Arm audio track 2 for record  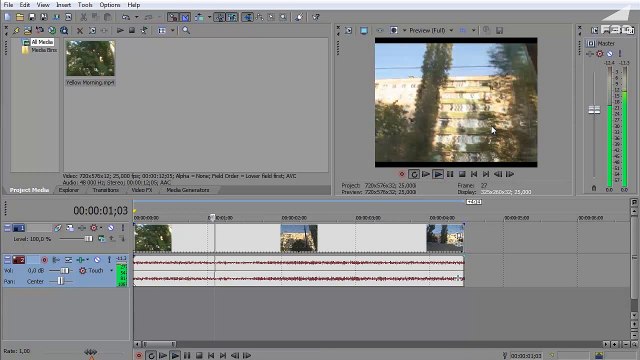point(44,260)
